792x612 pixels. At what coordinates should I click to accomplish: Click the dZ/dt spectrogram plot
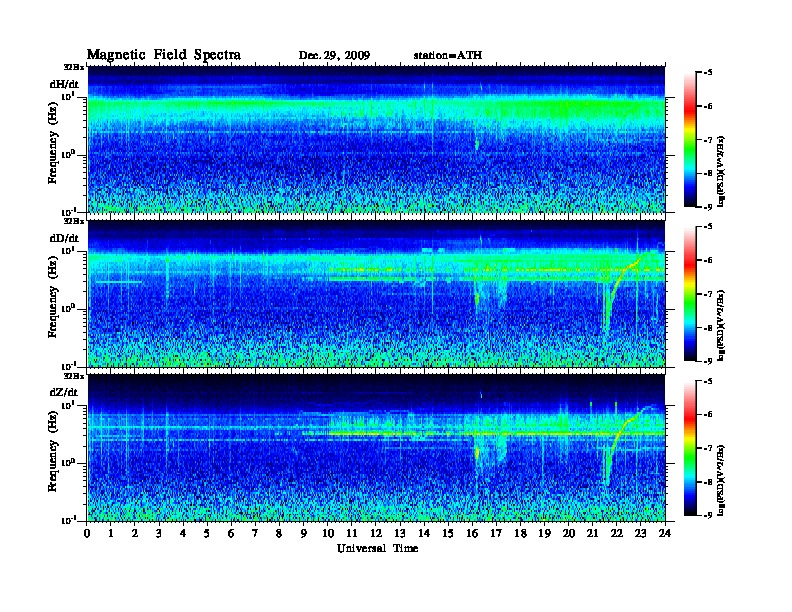coord(376,448)
